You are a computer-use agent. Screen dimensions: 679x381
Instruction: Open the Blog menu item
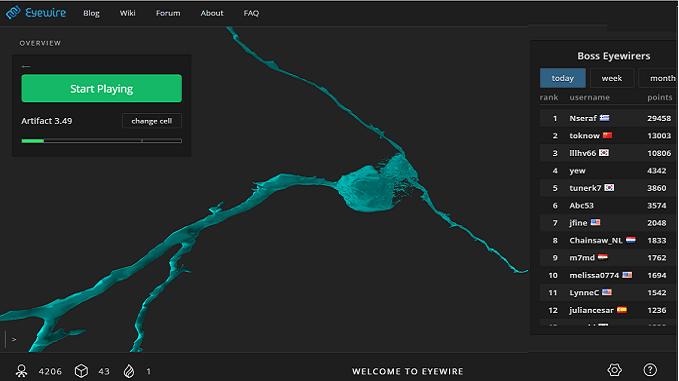click(91, 13)
